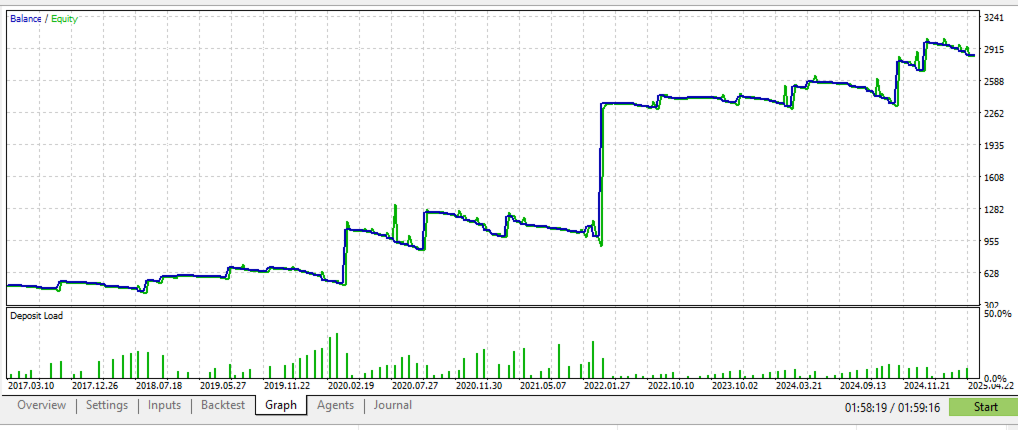This screenshot has height=430, width=1018.
Task: Click the 1282 axis value
Action: point(996,210)
